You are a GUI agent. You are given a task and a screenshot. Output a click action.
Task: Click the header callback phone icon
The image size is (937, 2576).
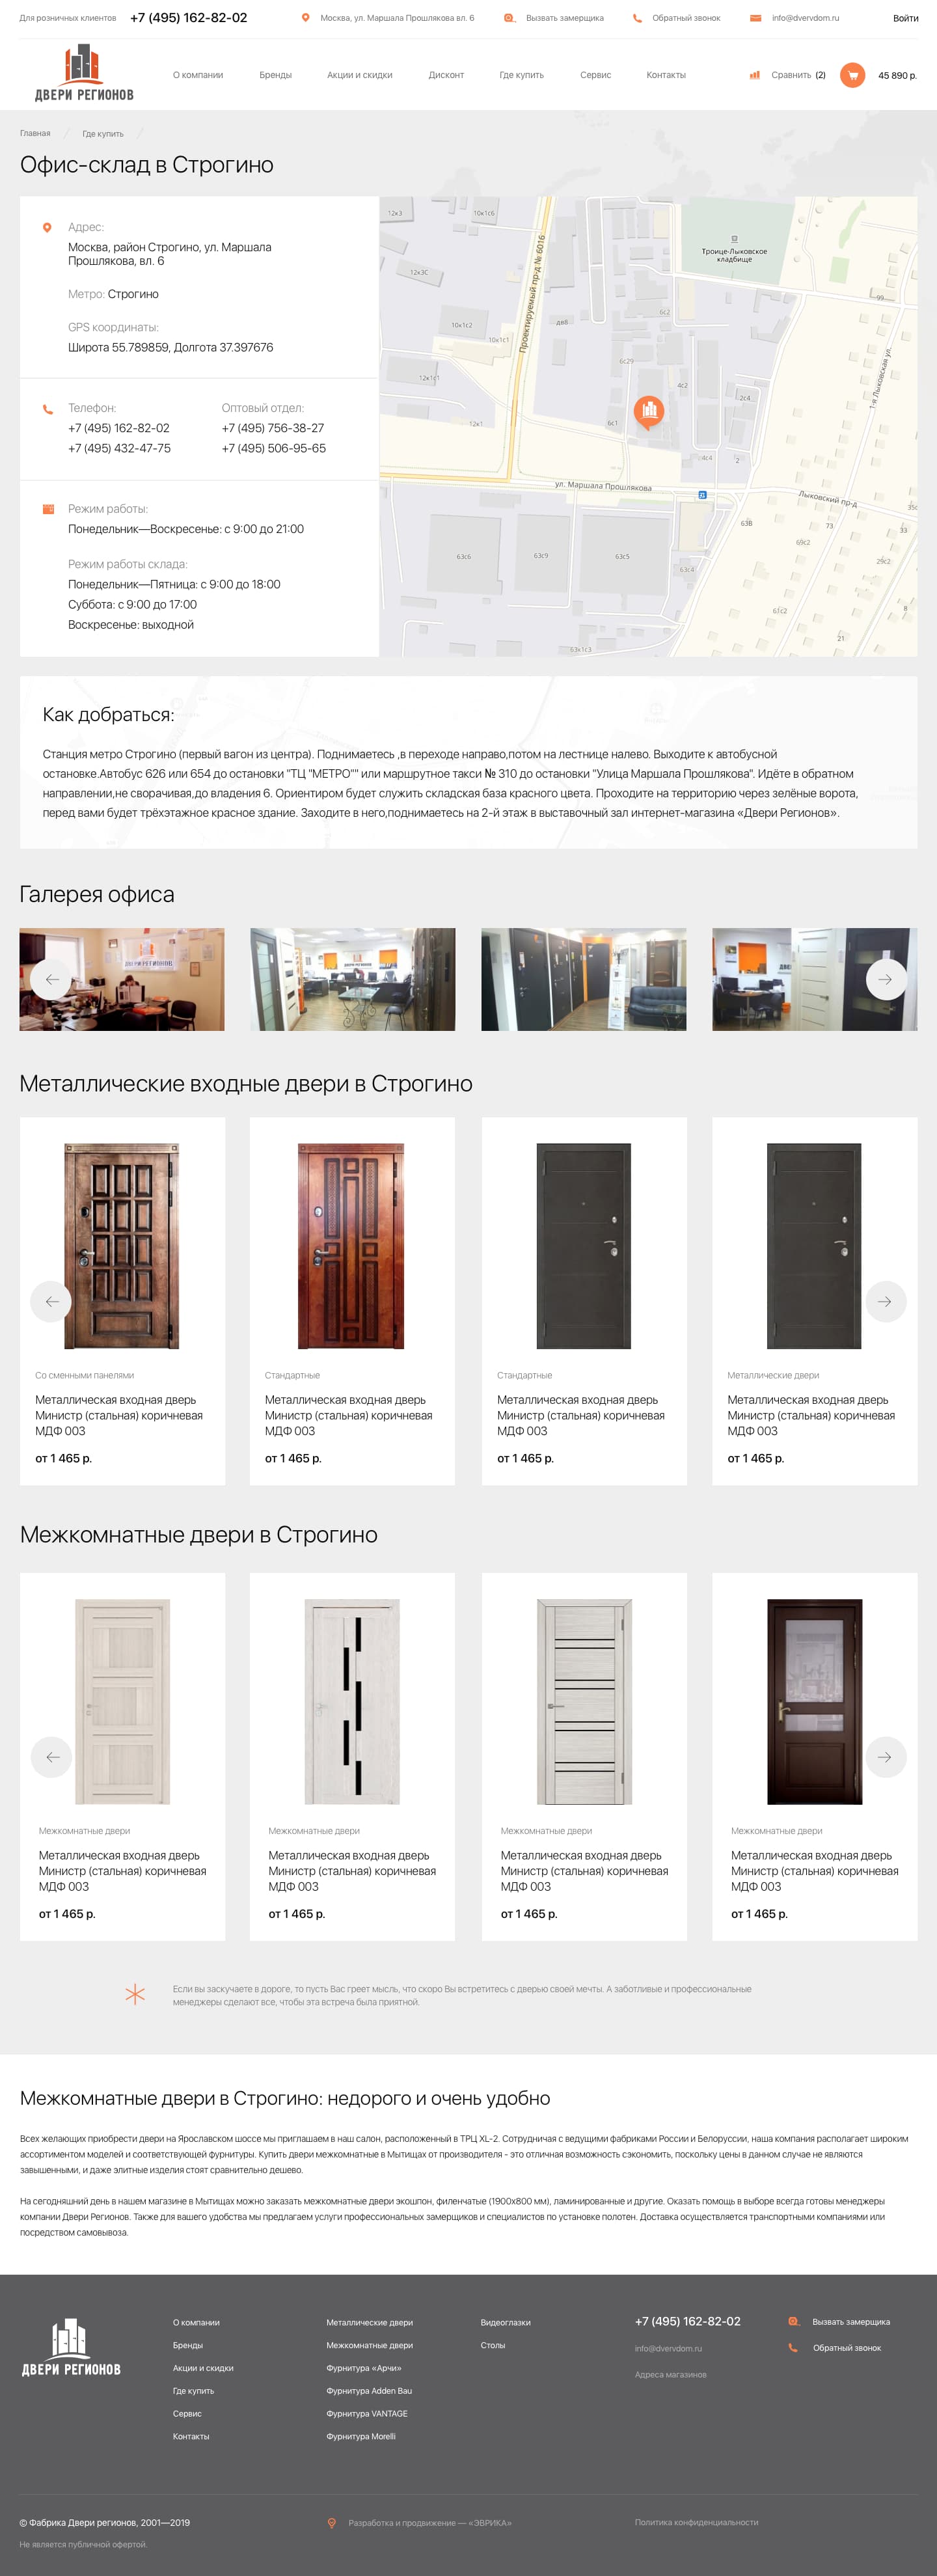click(637, 18)
